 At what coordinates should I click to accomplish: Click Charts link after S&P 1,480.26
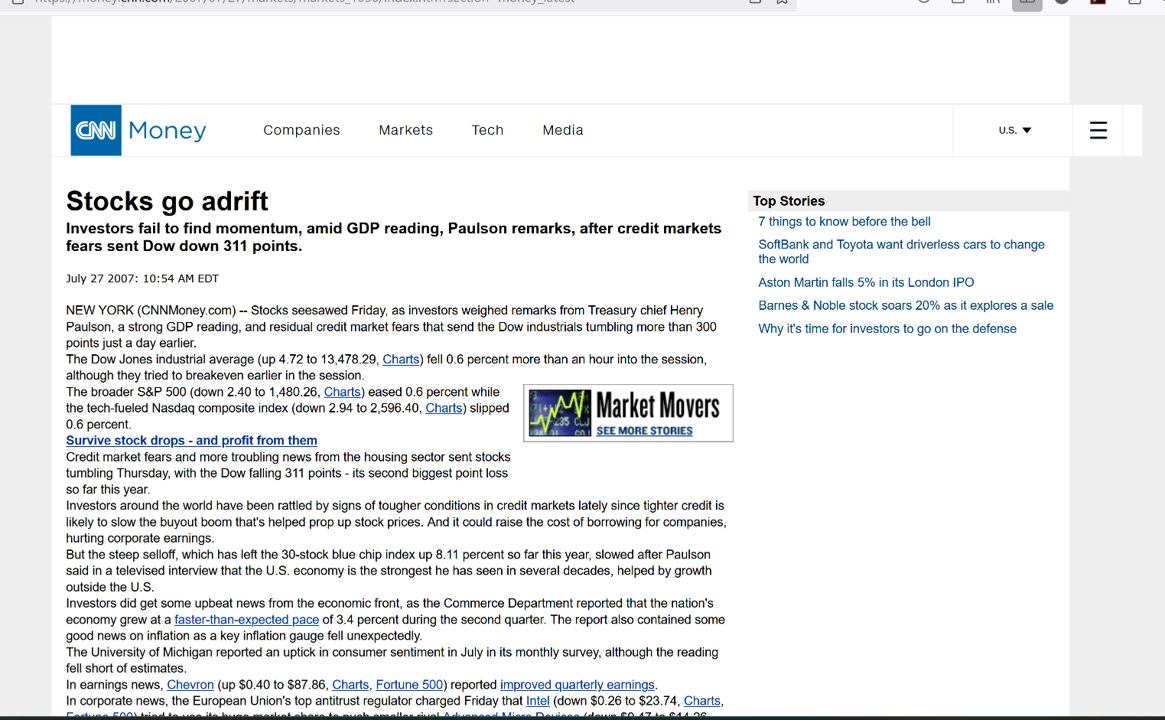343,392
